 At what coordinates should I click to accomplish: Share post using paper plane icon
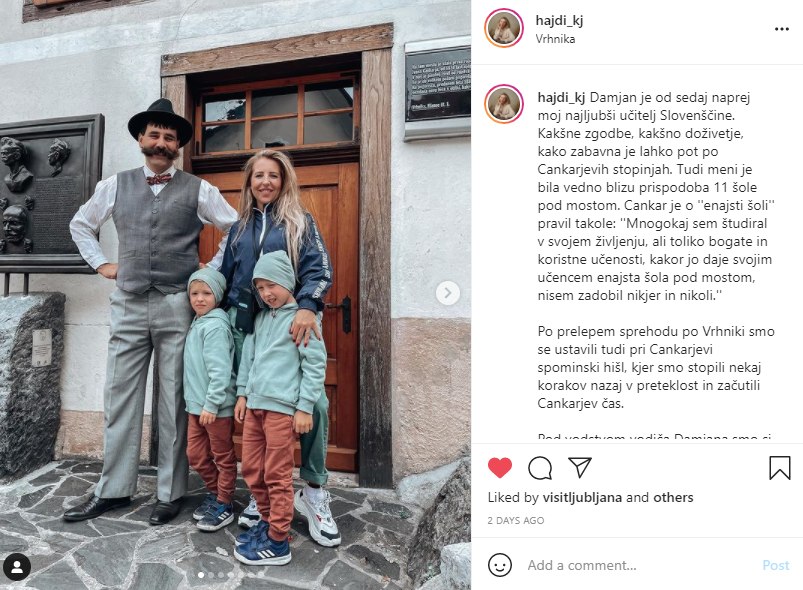[580, 467]
